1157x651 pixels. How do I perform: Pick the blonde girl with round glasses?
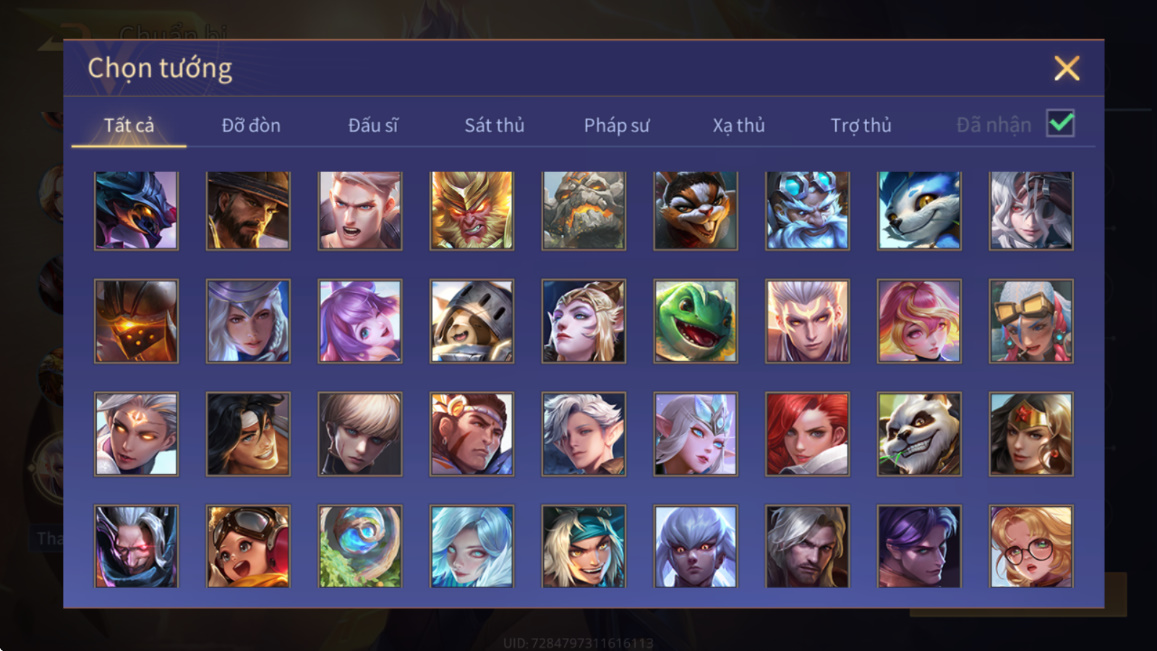(1031, 546)
